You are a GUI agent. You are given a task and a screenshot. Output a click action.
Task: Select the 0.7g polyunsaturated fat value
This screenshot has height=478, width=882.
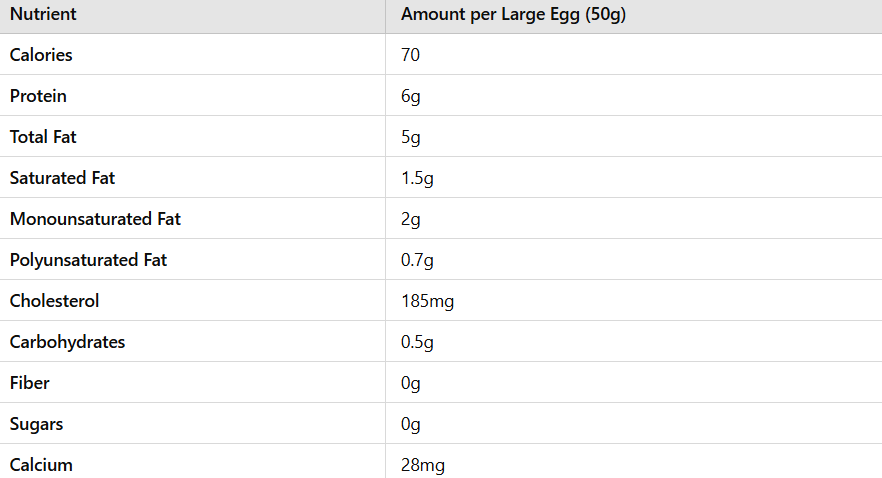(x=417, y=261)
